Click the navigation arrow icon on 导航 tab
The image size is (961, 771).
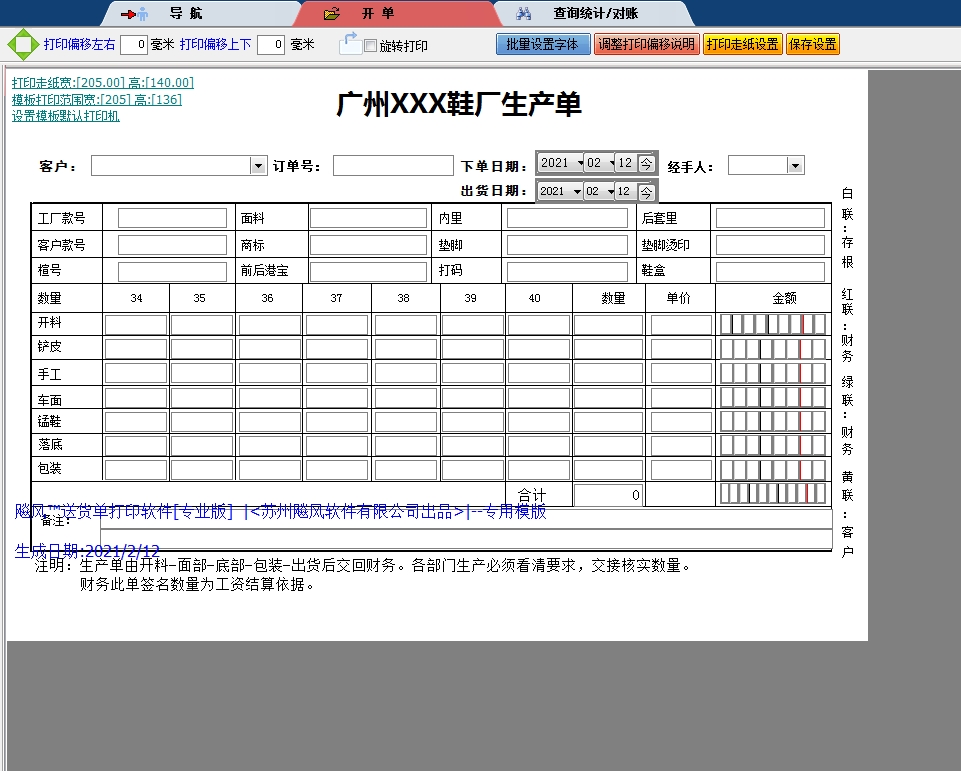(128, 14)
